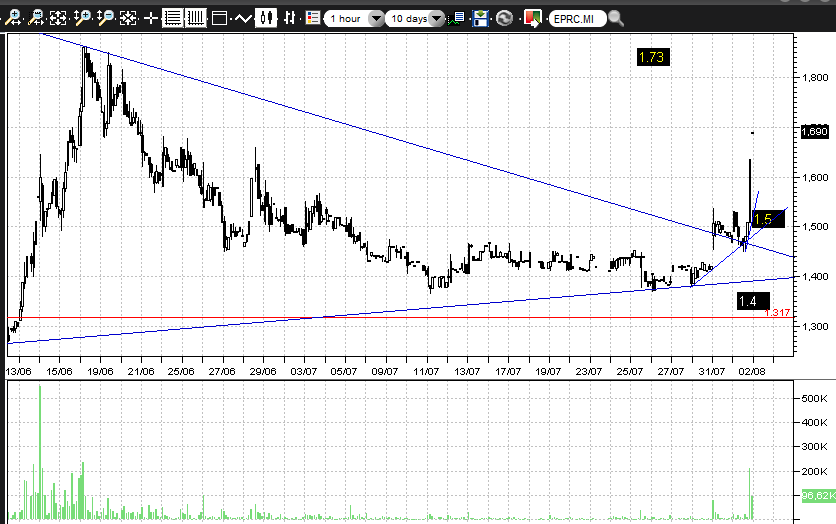Click the EPRC.MI symbol input field

(x=577, y=18)
